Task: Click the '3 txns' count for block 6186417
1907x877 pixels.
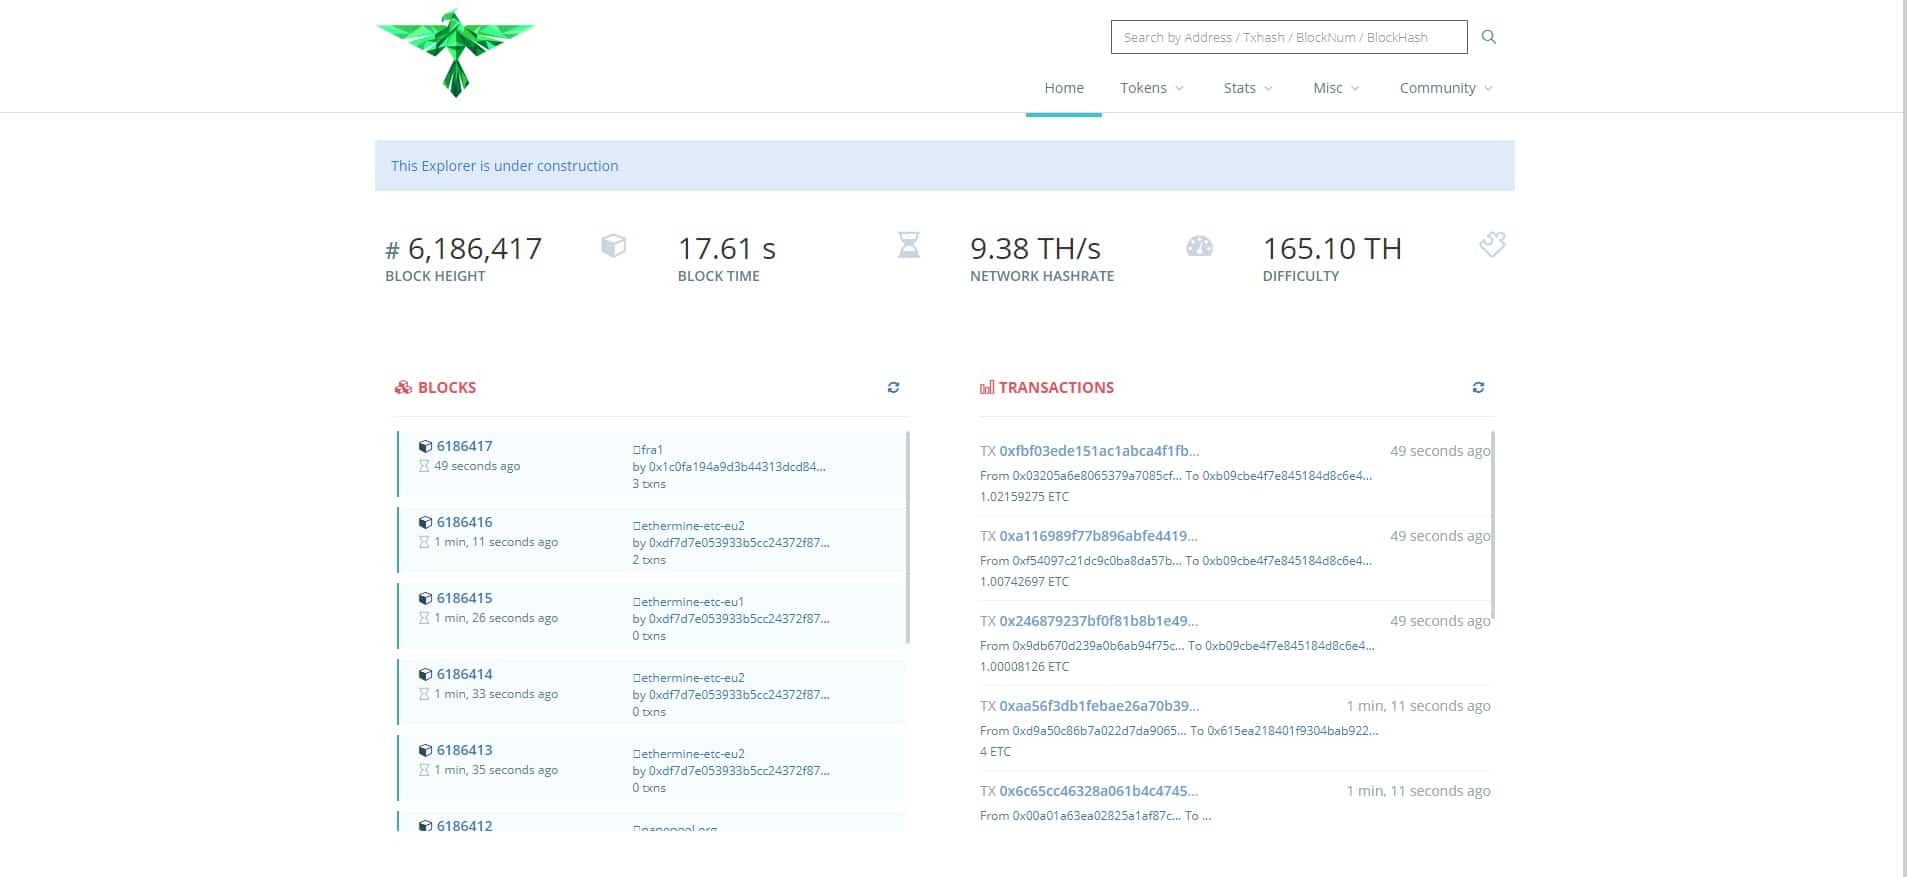Action: (649, 484)
